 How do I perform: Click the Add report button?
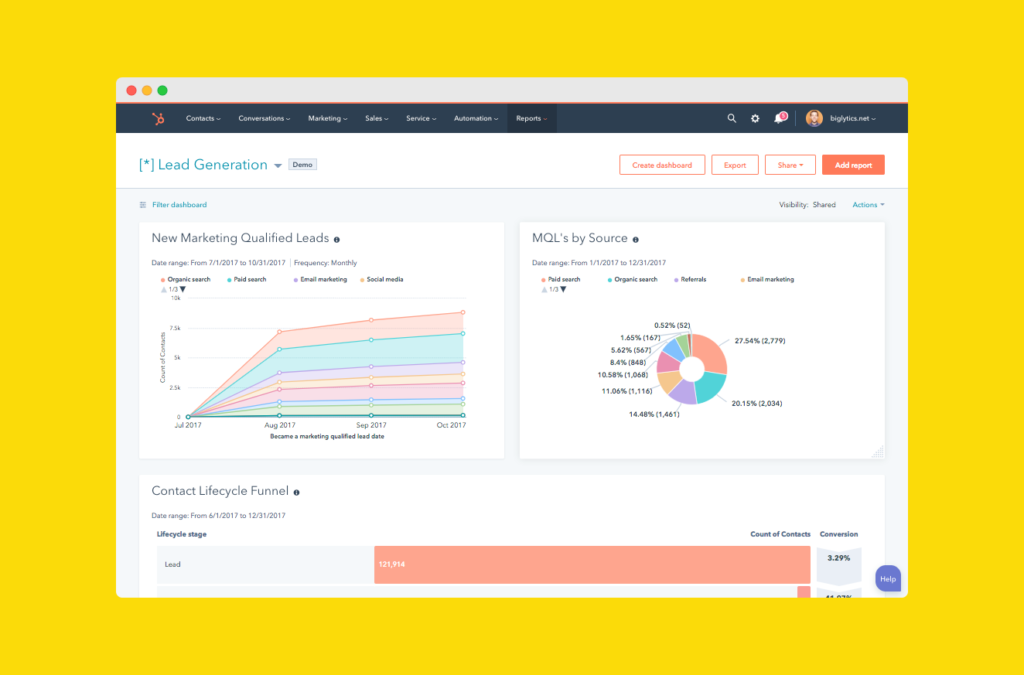click(x=853, y=165)
